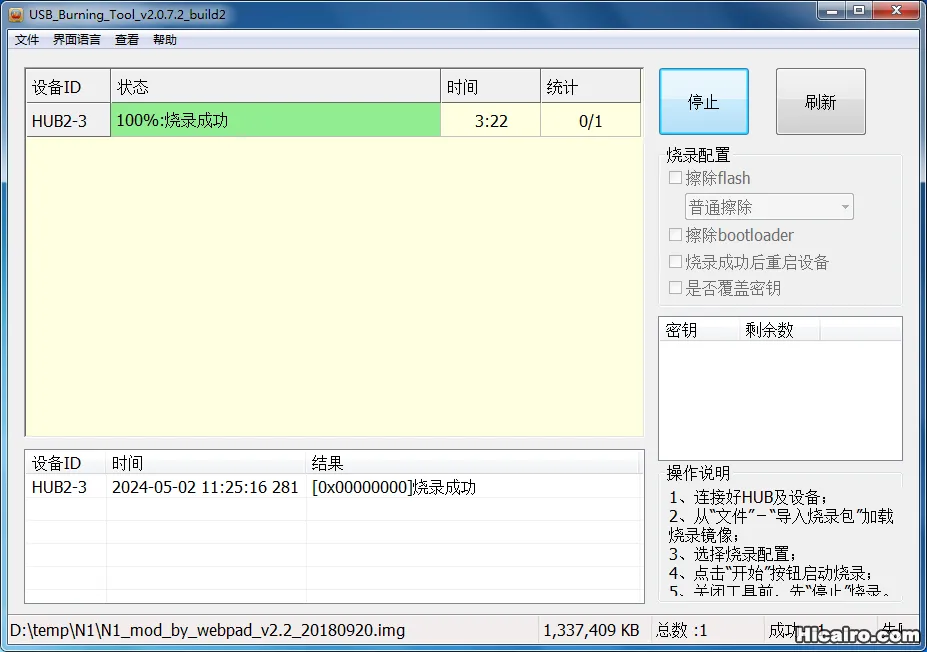
Task: Click the image file path in status bar
Action: point(208,630)
